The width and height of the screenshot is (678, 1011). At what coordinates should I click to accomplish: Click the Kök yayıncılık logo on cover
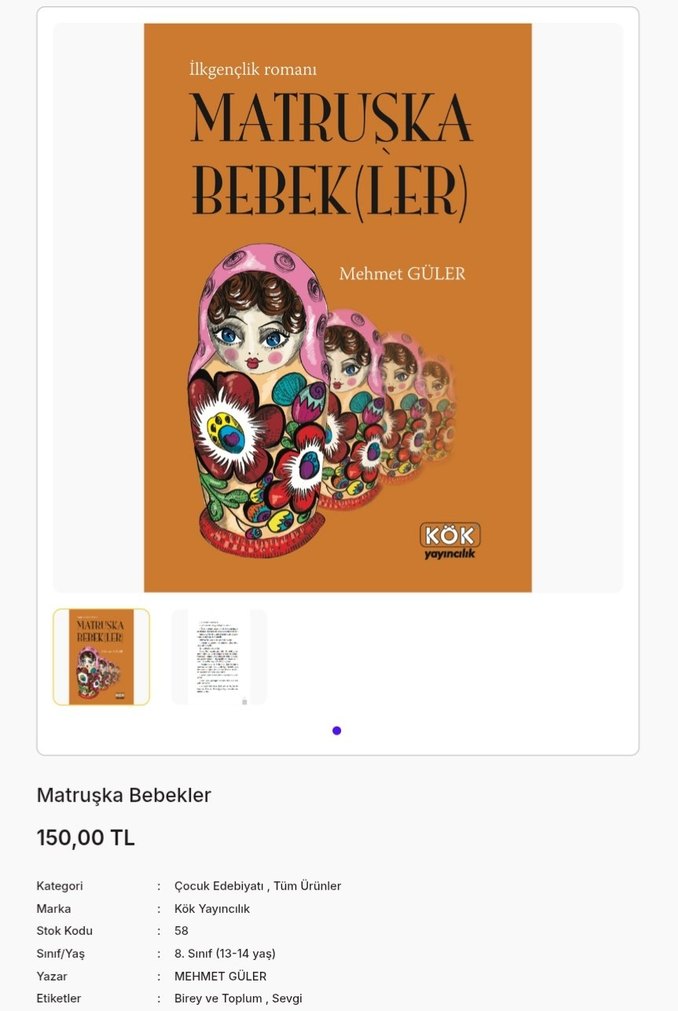pos(450,541)
